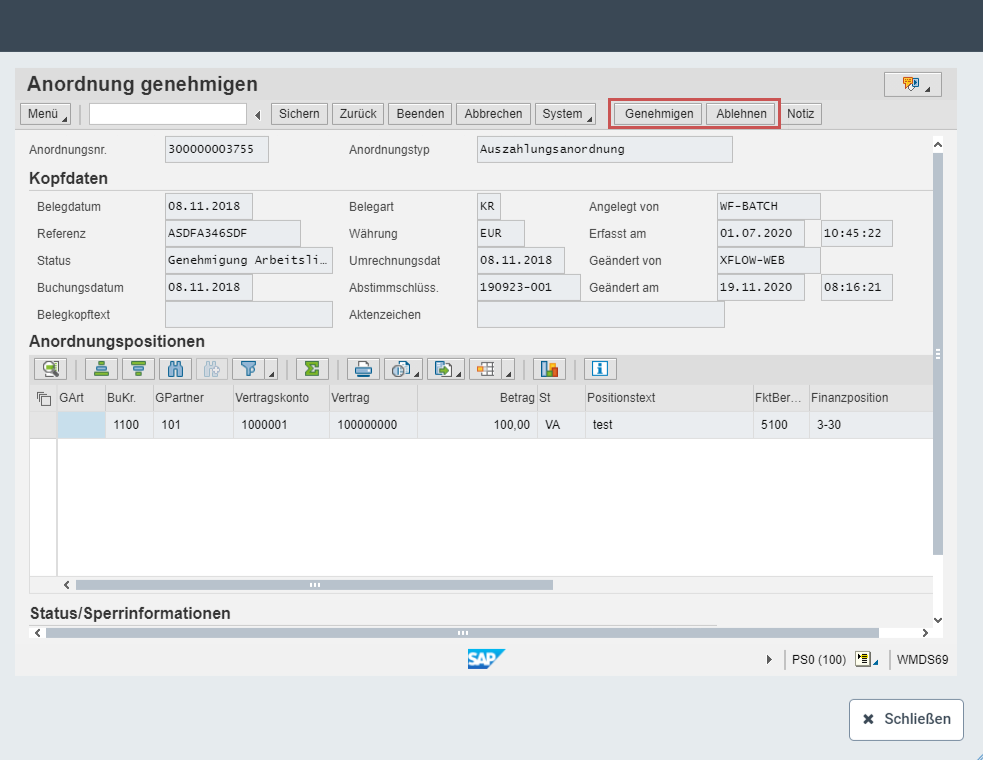Click the binoculars Find icon
The image size is (983, 760).
pyautogui.click(x=175, y=368)
